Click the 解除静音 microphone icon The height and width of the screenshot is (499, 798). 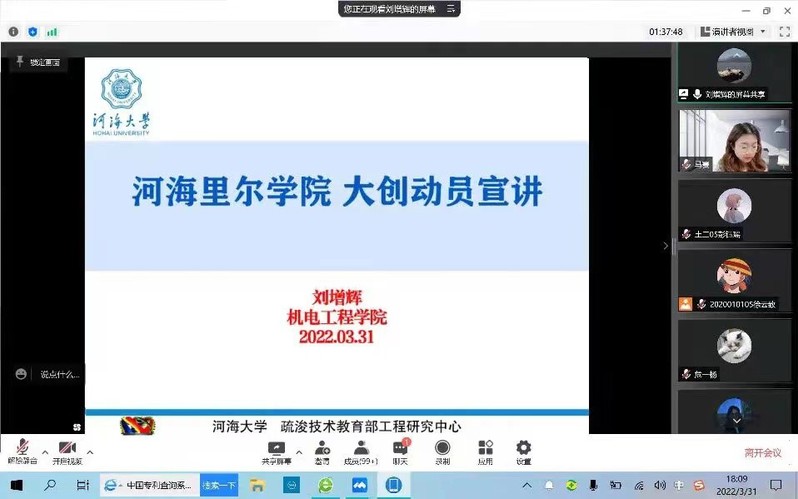pos(22,447)
